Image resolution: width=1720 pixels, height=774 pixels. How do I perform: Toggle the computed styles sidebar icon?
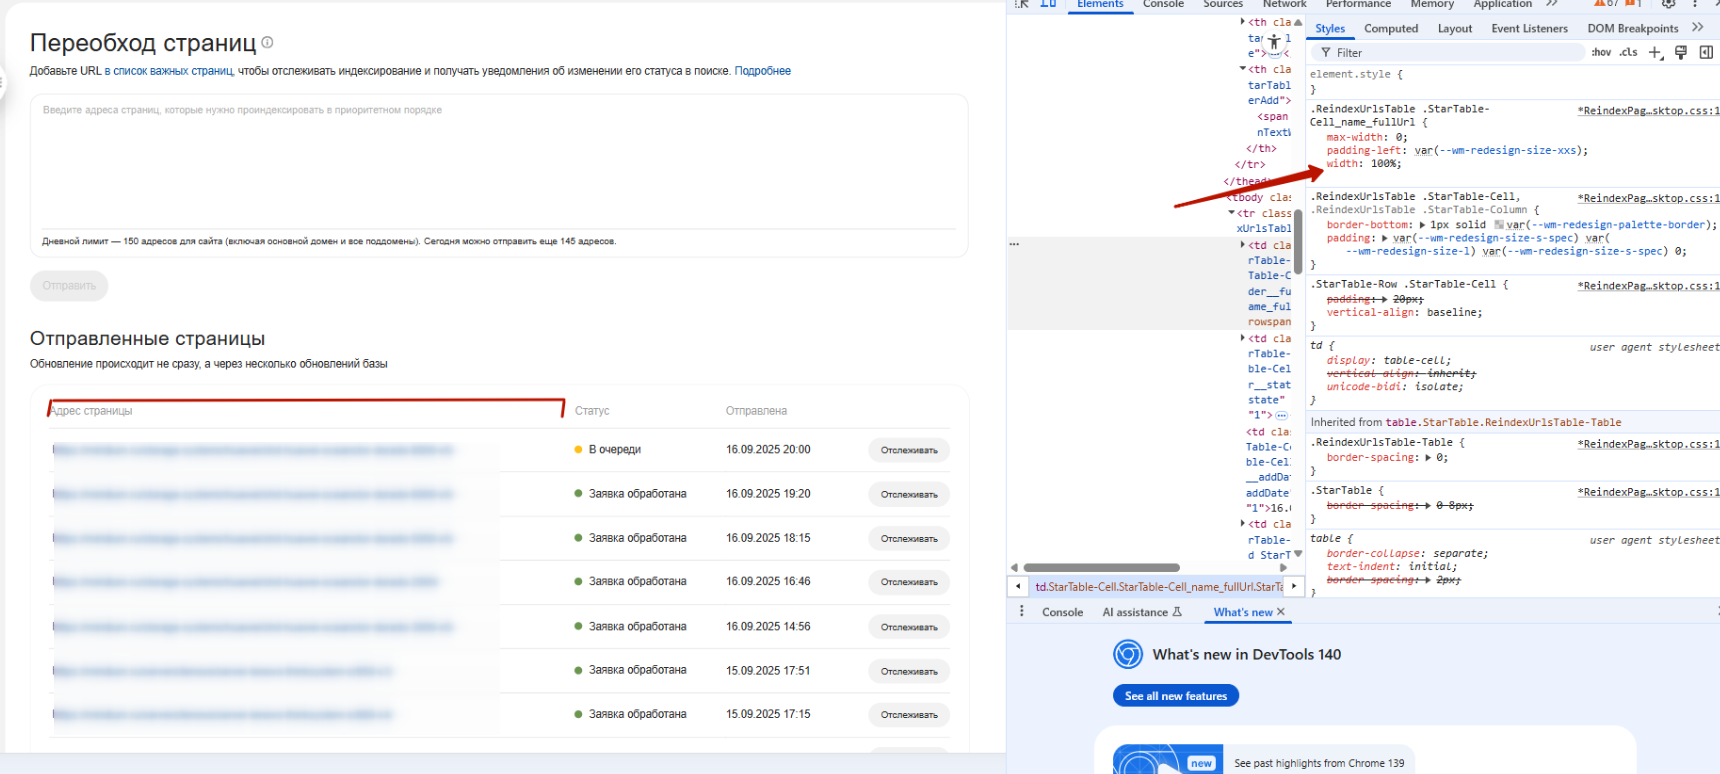1706,53
